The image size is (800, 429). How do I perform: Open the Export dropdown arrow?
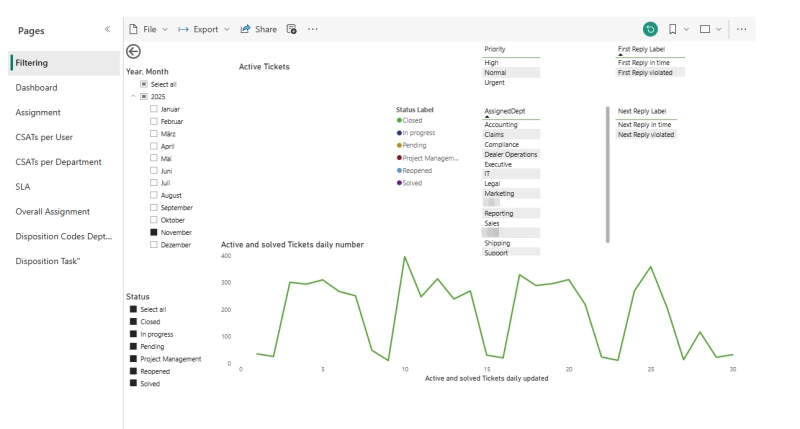point(227,30)
